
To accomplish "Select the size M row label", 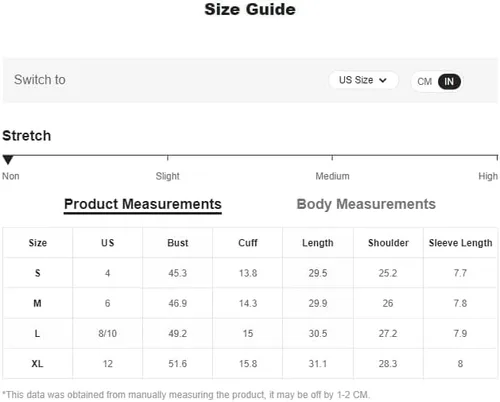I will pos(37,303).
